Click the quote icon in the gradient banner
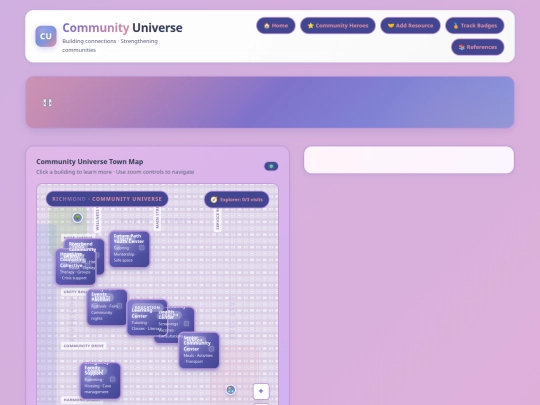Image resolution: width=540 pixels, height=405 pixels. [48, 103]
